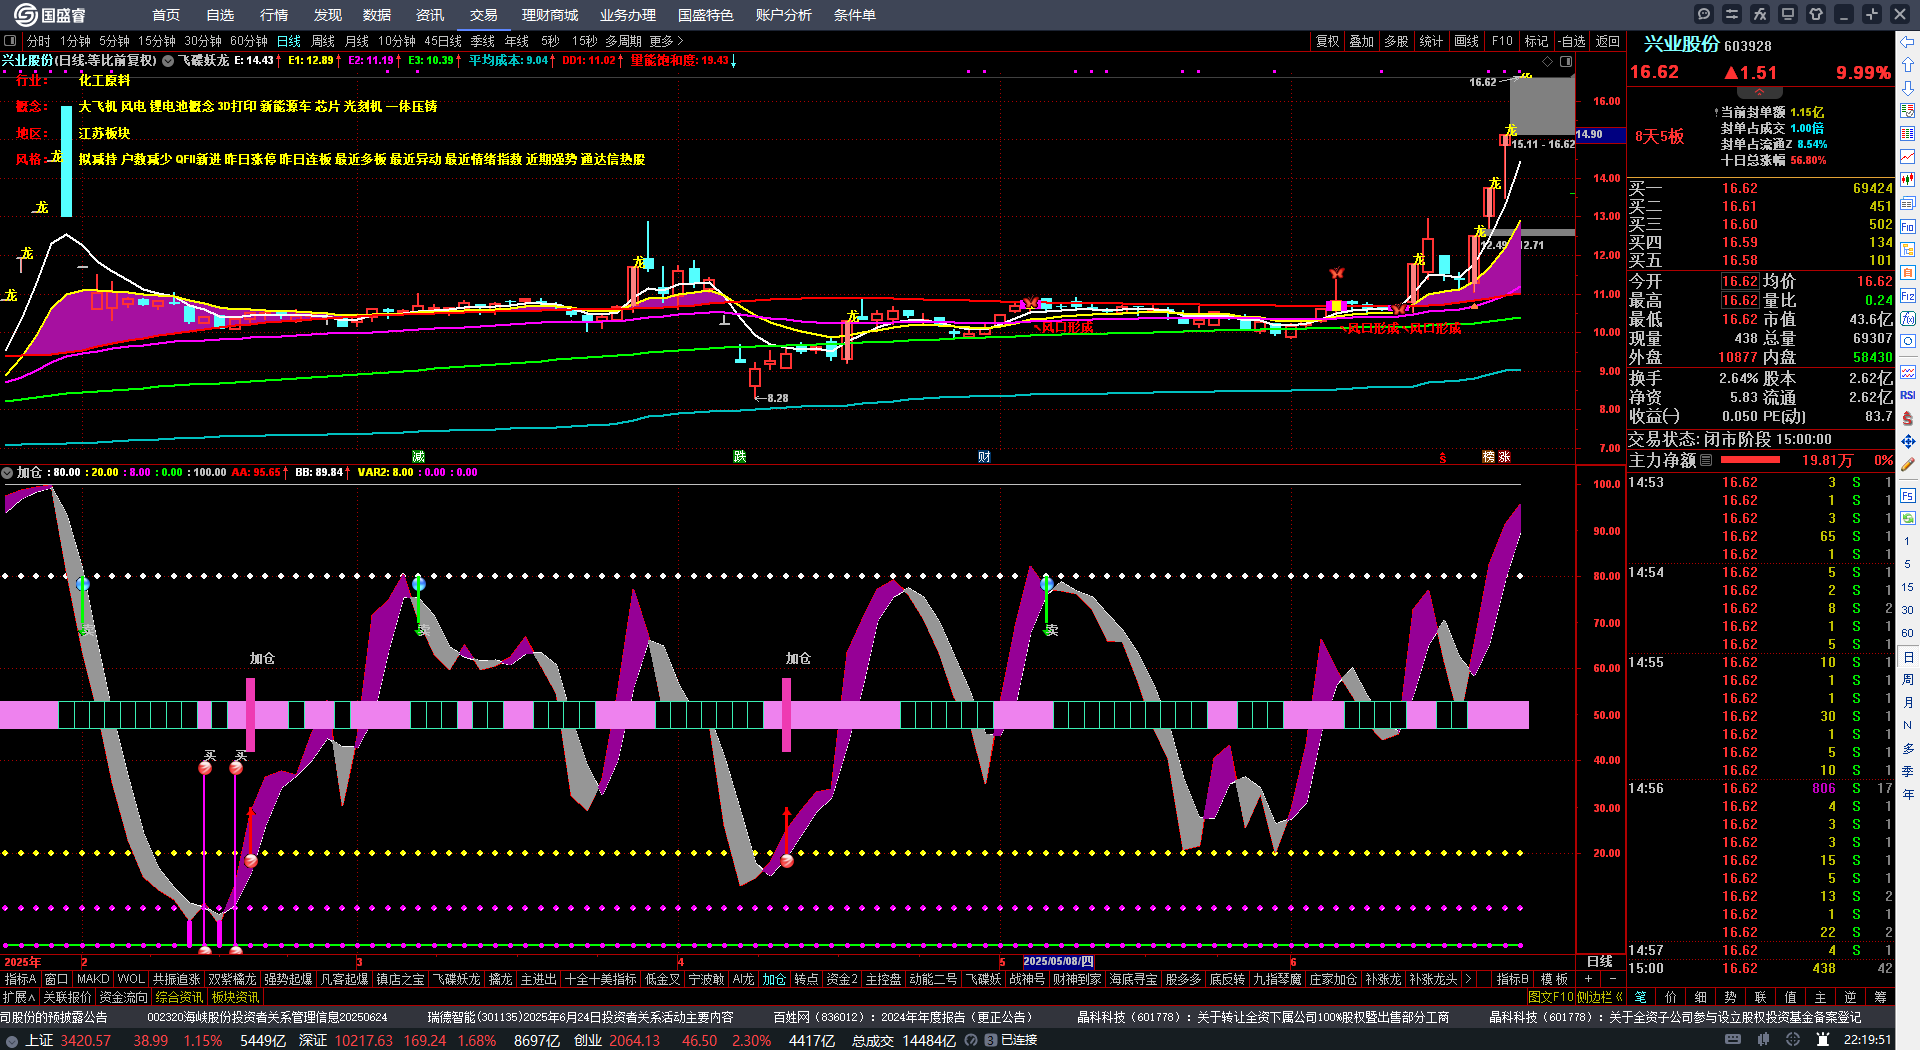Click the 上证 3420.57 index in status bar
This screenshot has height=1050, width=1920.
(68, 1040)
